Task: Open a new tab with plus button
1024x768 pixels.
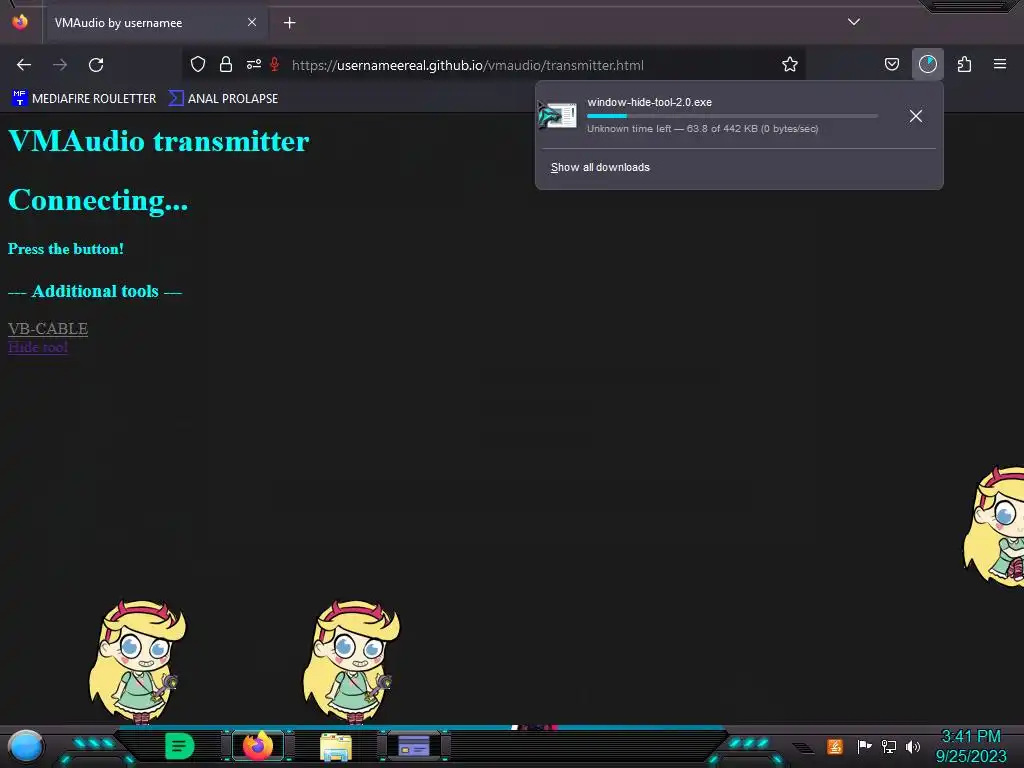Action: (x=289, y=23)
